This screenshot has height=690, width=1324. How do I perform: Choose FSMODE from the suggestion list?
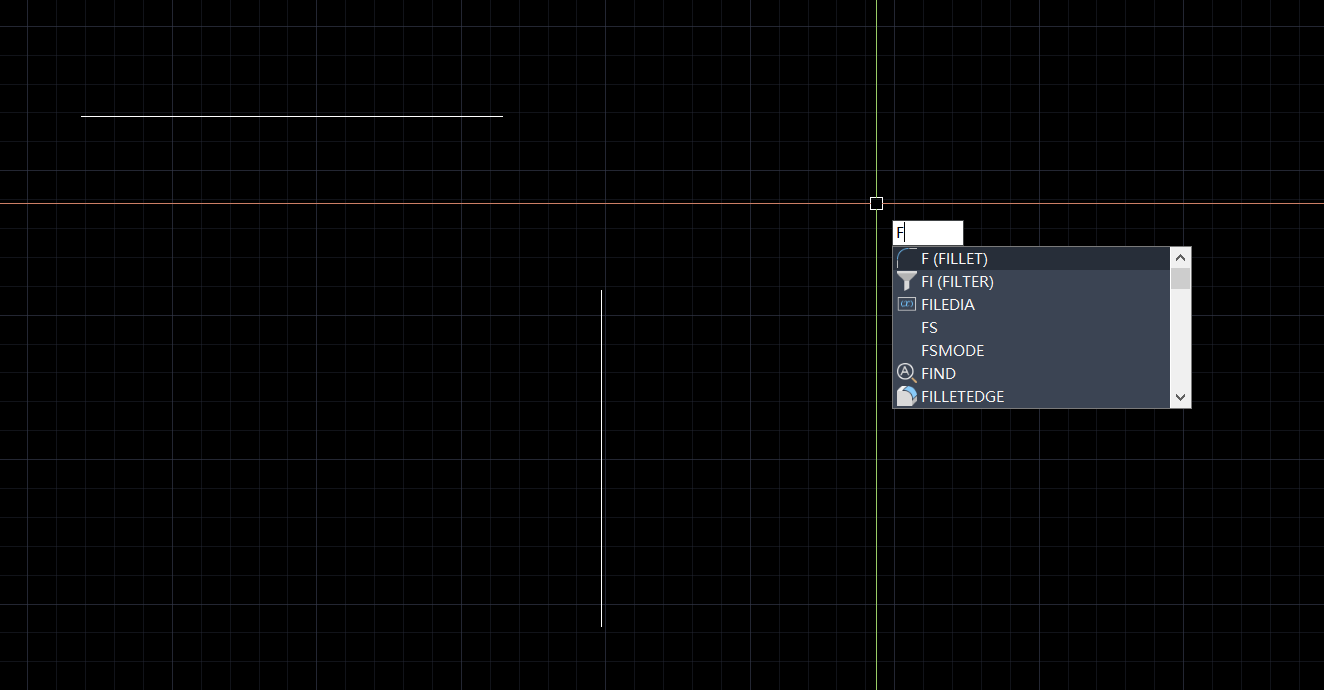coord(952,351)
